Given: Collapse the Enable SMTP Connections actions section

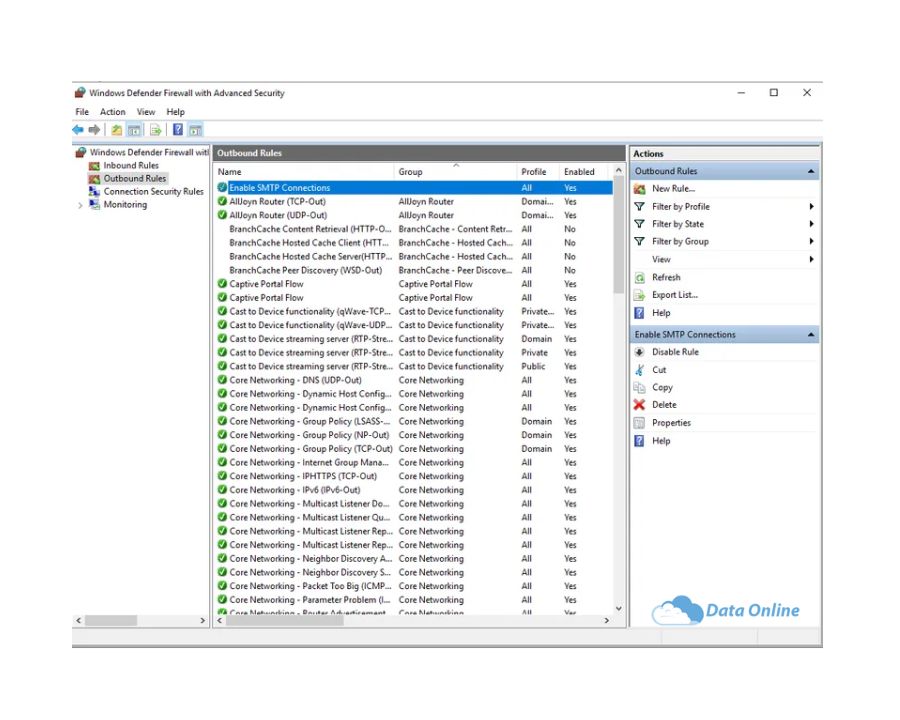Looking at the screenshot, I should click(x=810, y=334).
